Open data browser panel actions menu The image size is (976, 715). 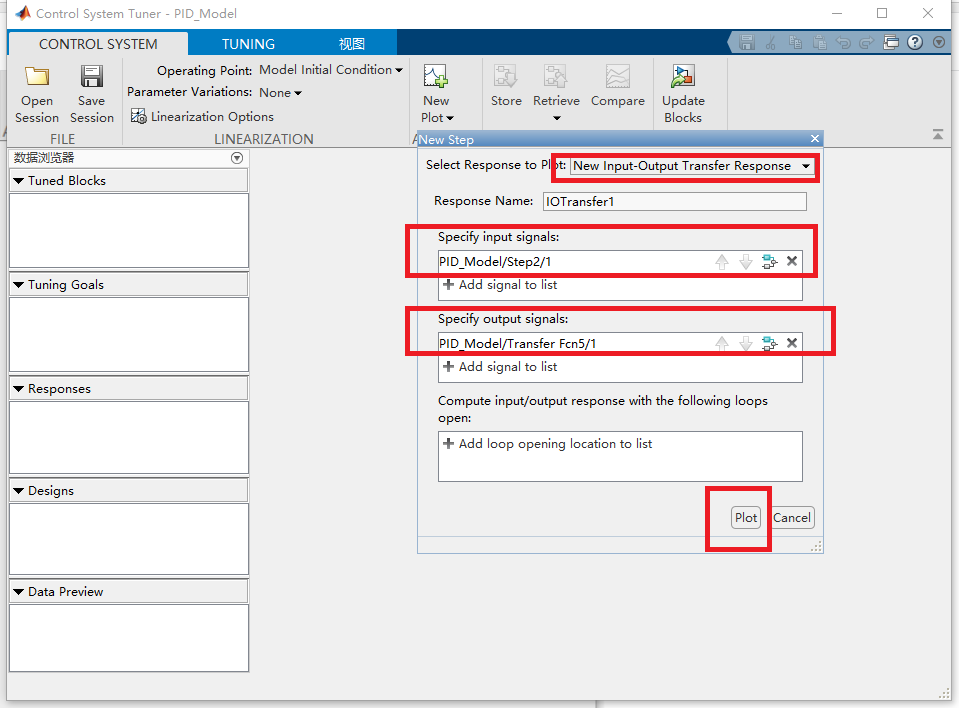(237, 157)
